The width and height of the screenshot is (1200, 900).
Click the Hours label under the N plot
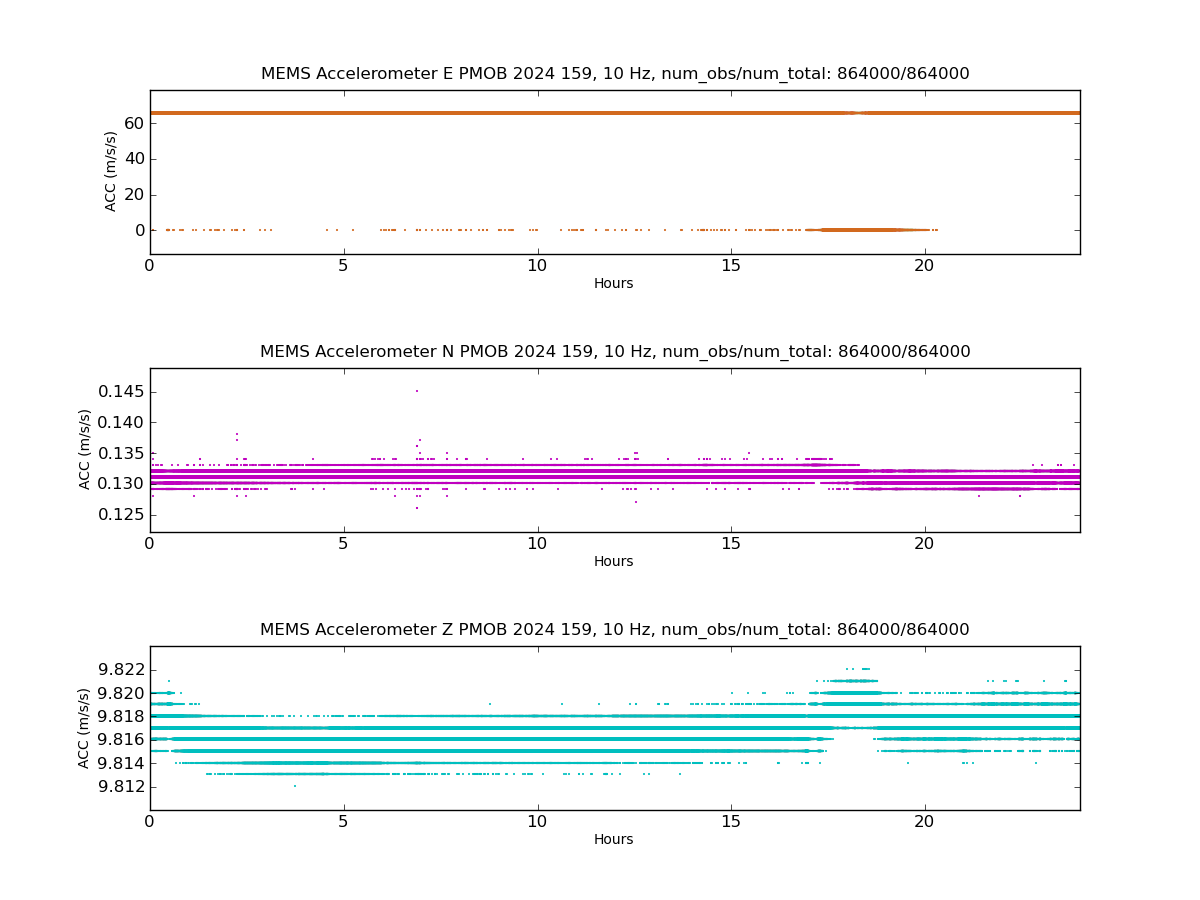[x=614, y=562]
